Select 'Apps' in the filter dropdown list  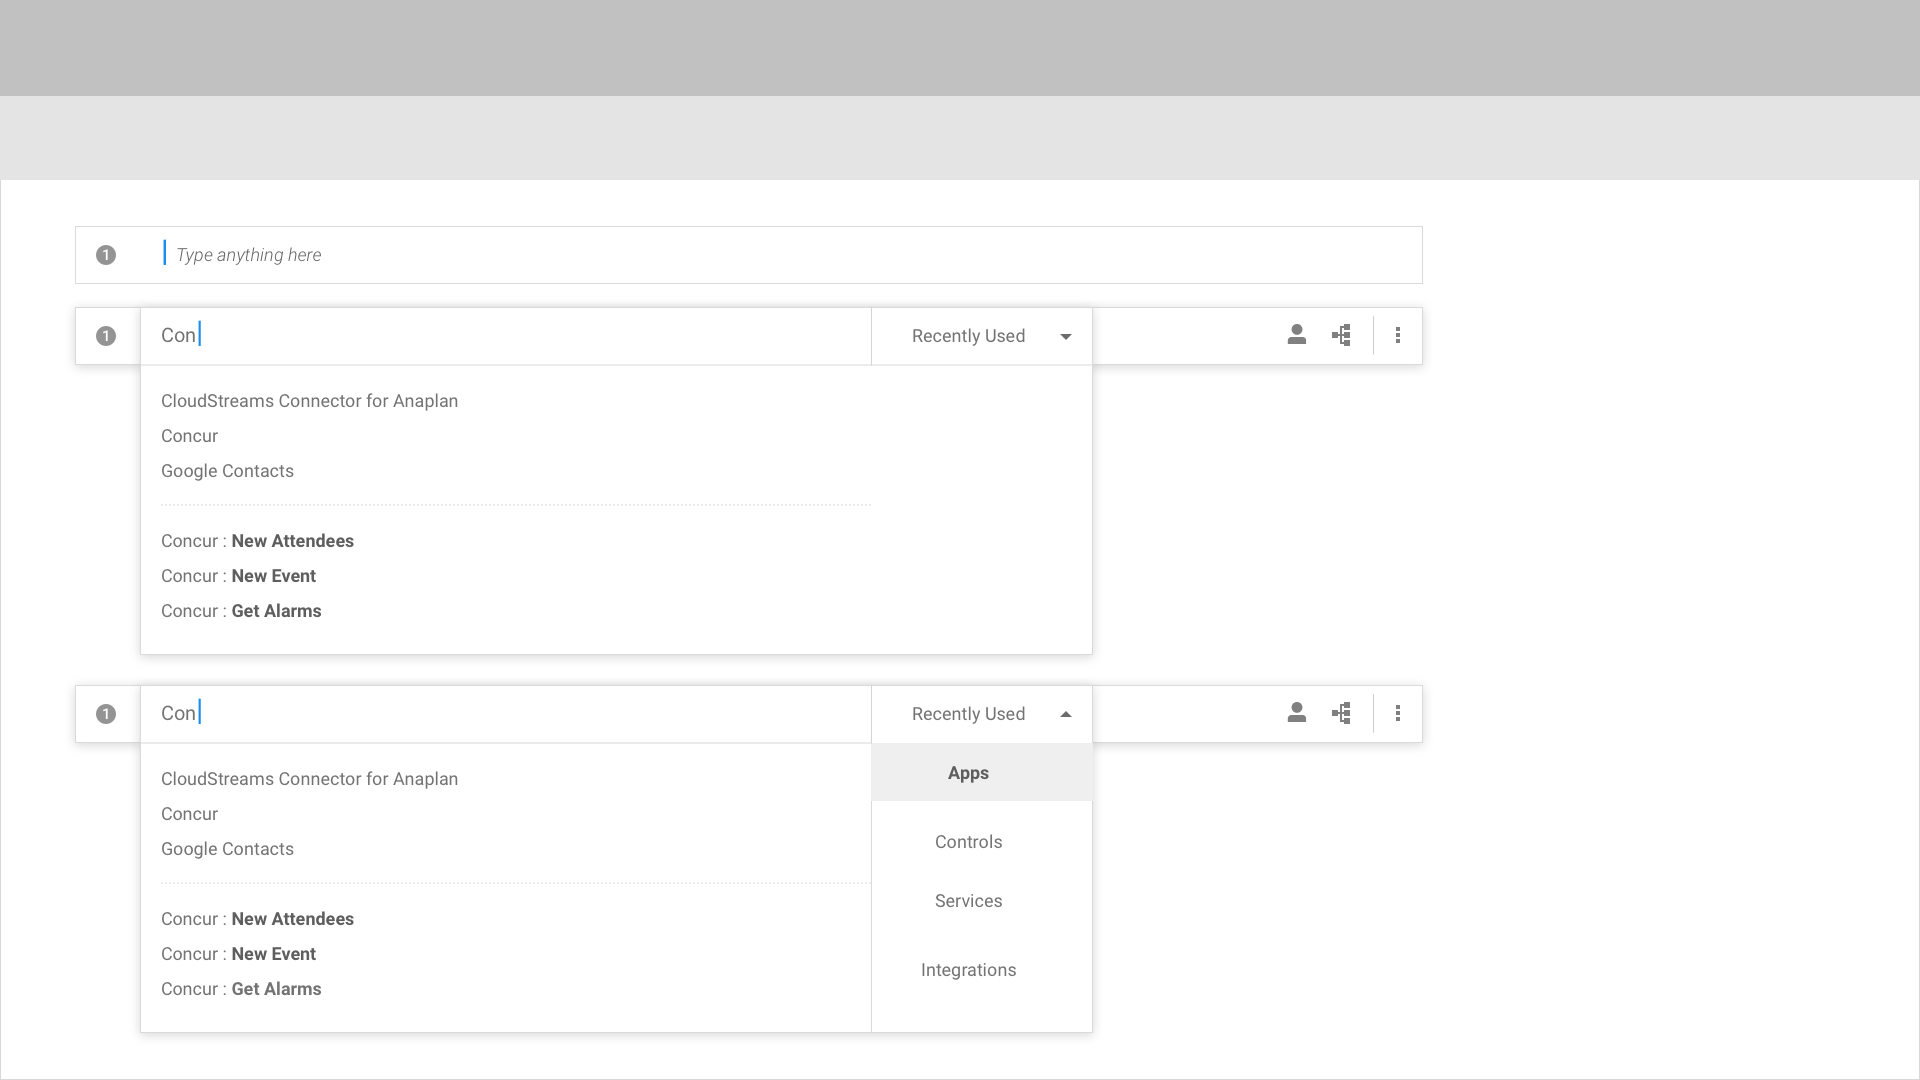tap(982, 773)
